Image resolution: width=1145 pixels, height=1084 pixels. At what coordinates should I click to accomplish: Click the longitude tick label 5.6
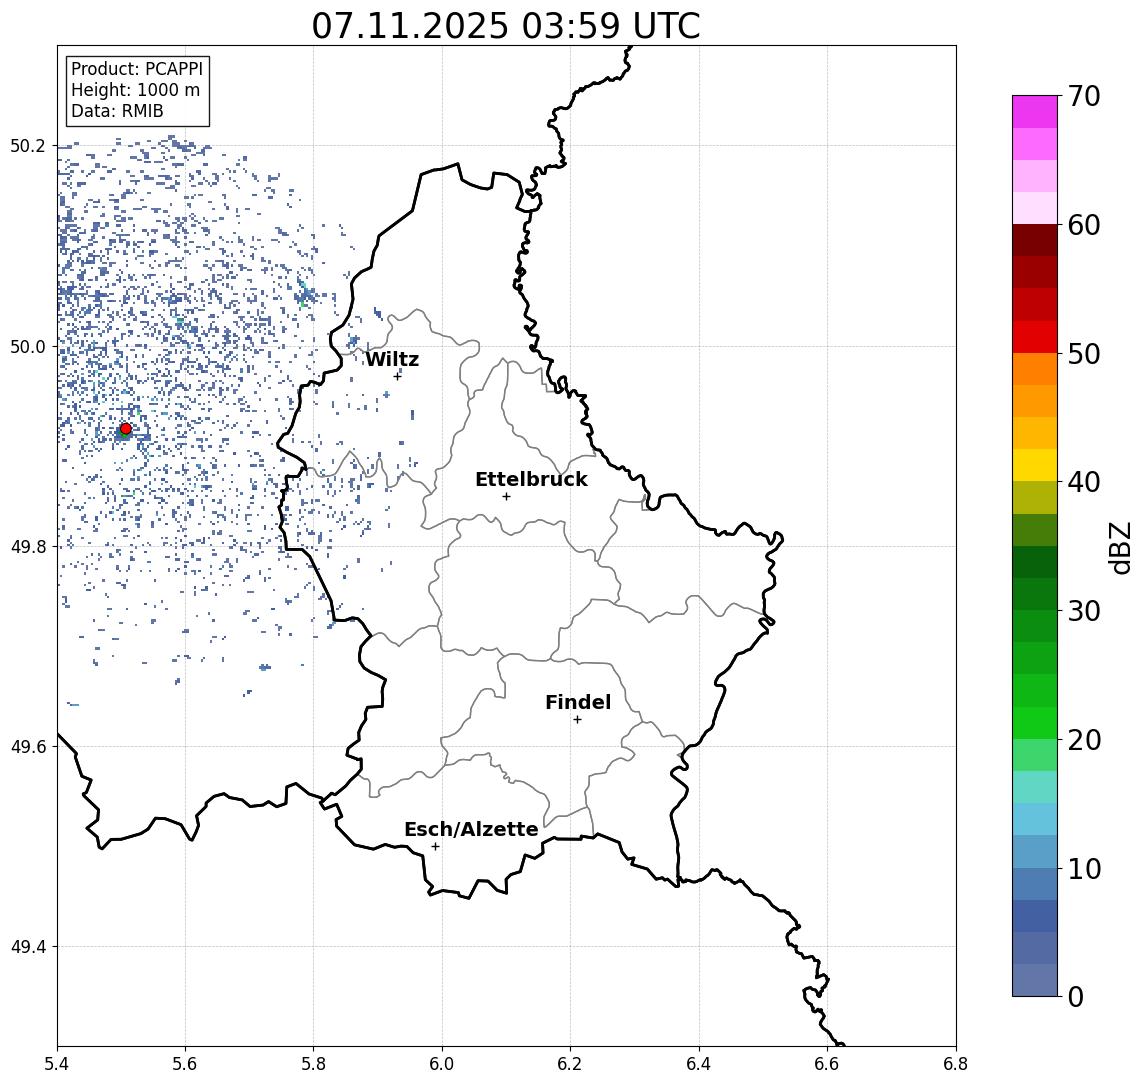point(185,1064)
